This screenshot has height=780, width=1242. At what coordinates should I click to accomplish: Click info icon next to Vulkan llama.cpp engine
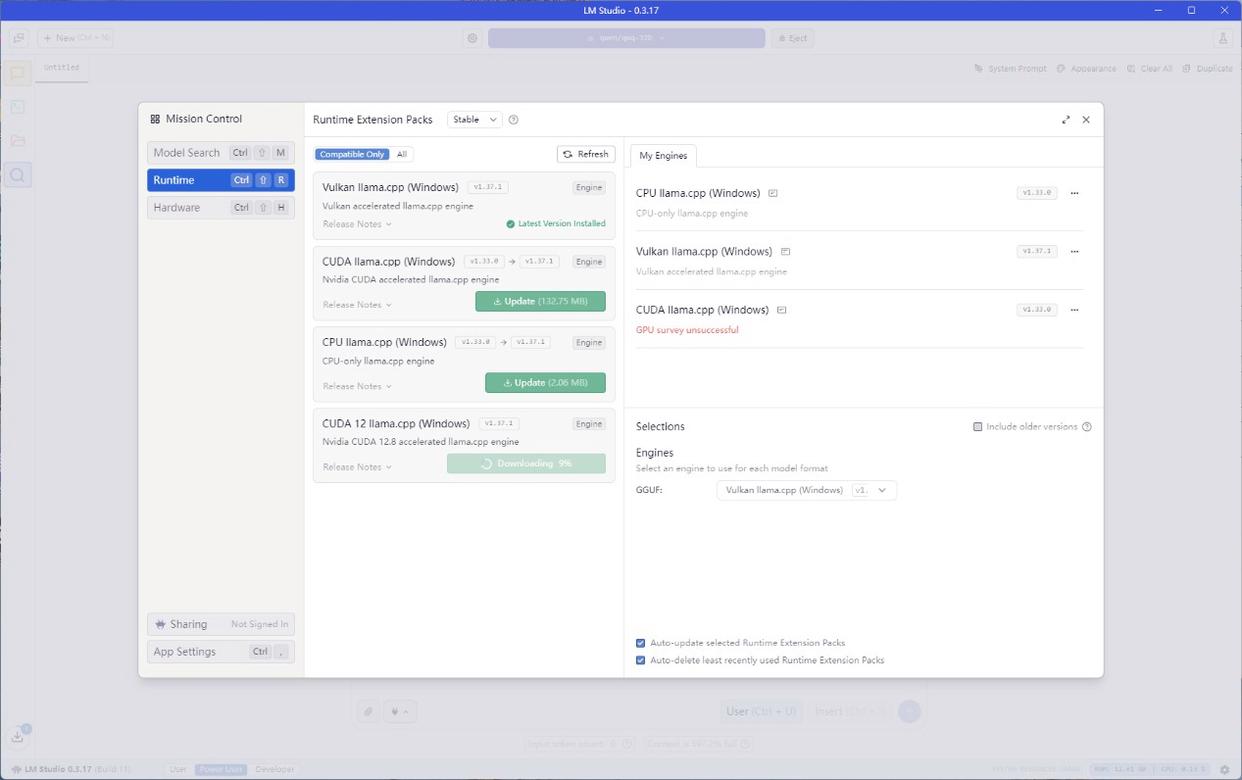tap(785, 252)
